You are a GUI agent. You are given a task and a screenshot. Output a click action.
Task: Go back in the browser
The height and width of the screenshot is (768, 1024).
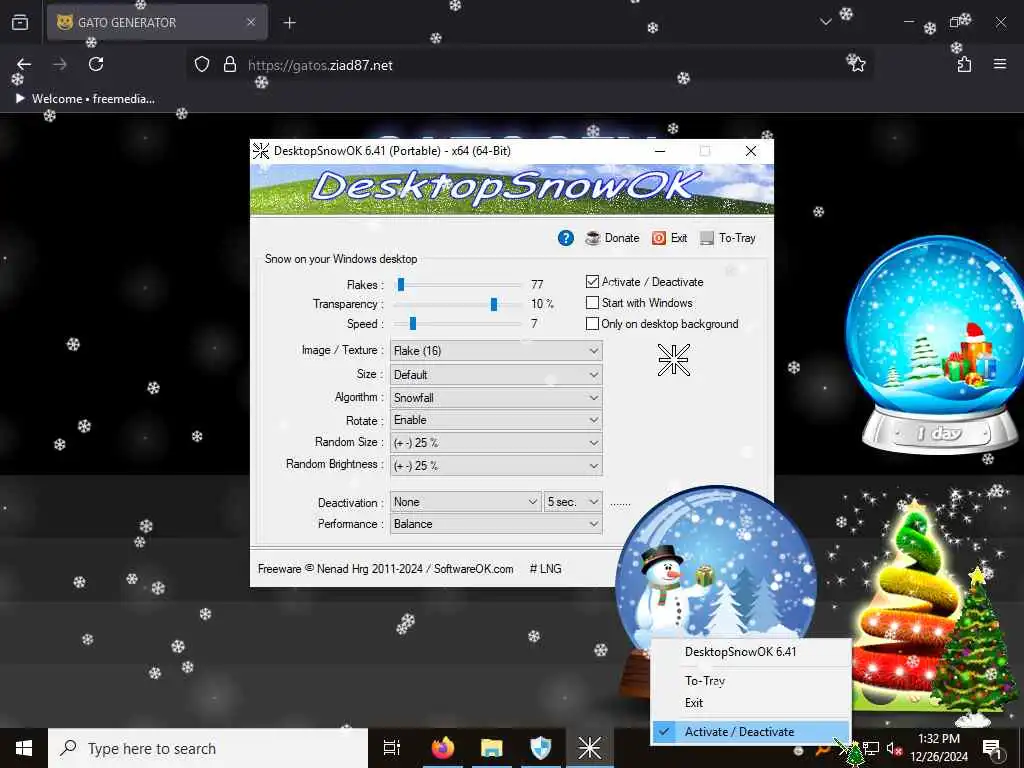coord(24,64)
